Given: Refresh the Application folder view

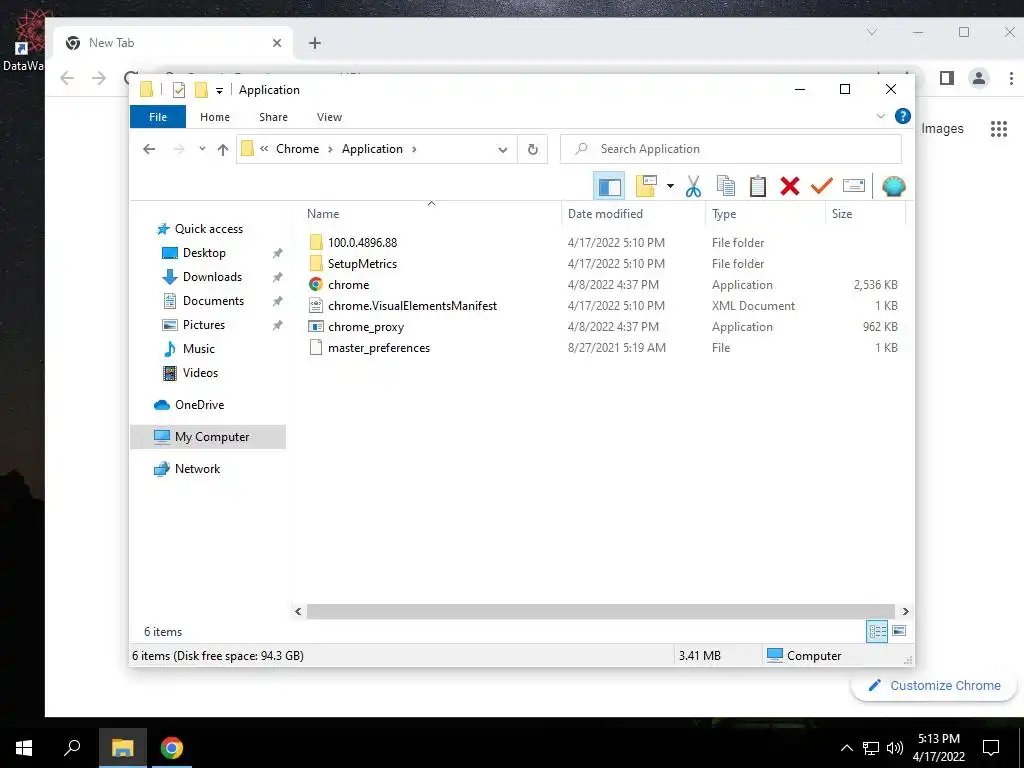Looking at the screenshot, I should coord(533,150).
